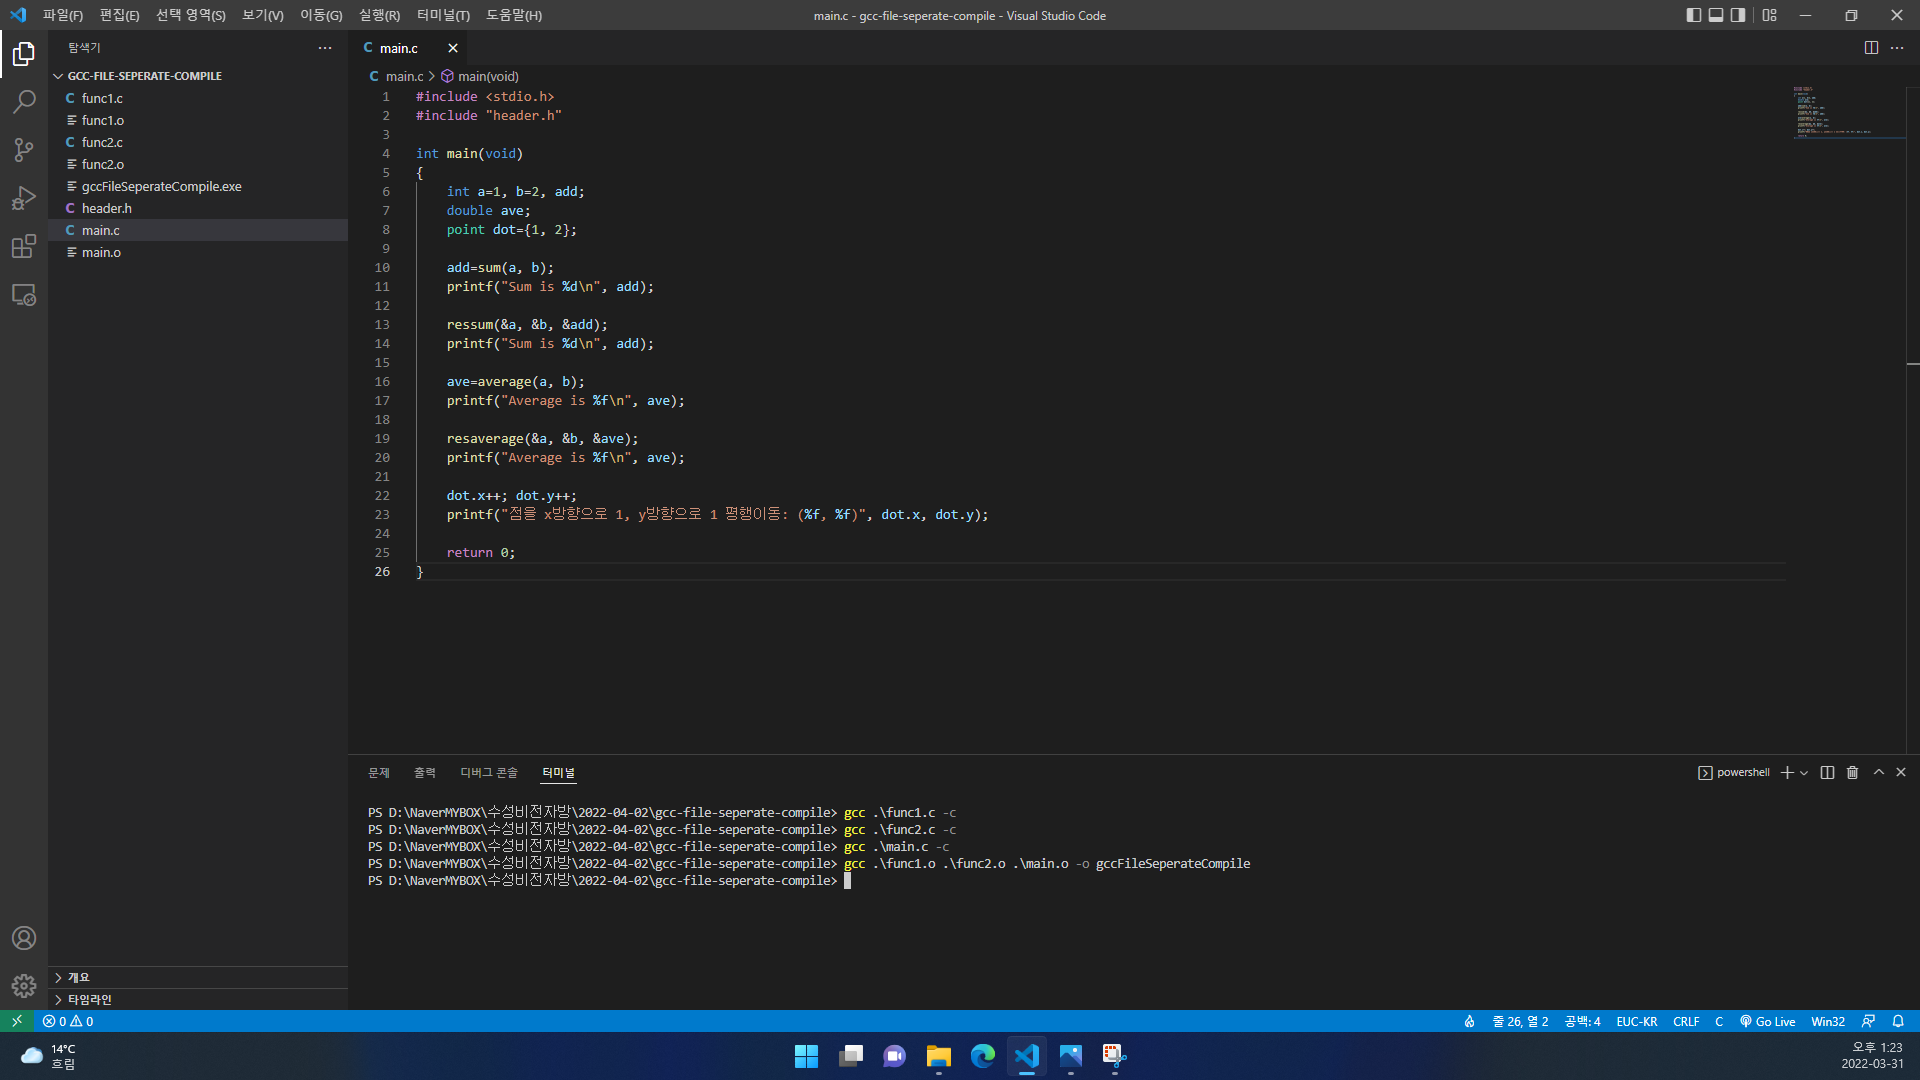Click Go Live in status bar
The width and height of the screenshot is (1920, 1080).
click(x=1768, y=1021)
